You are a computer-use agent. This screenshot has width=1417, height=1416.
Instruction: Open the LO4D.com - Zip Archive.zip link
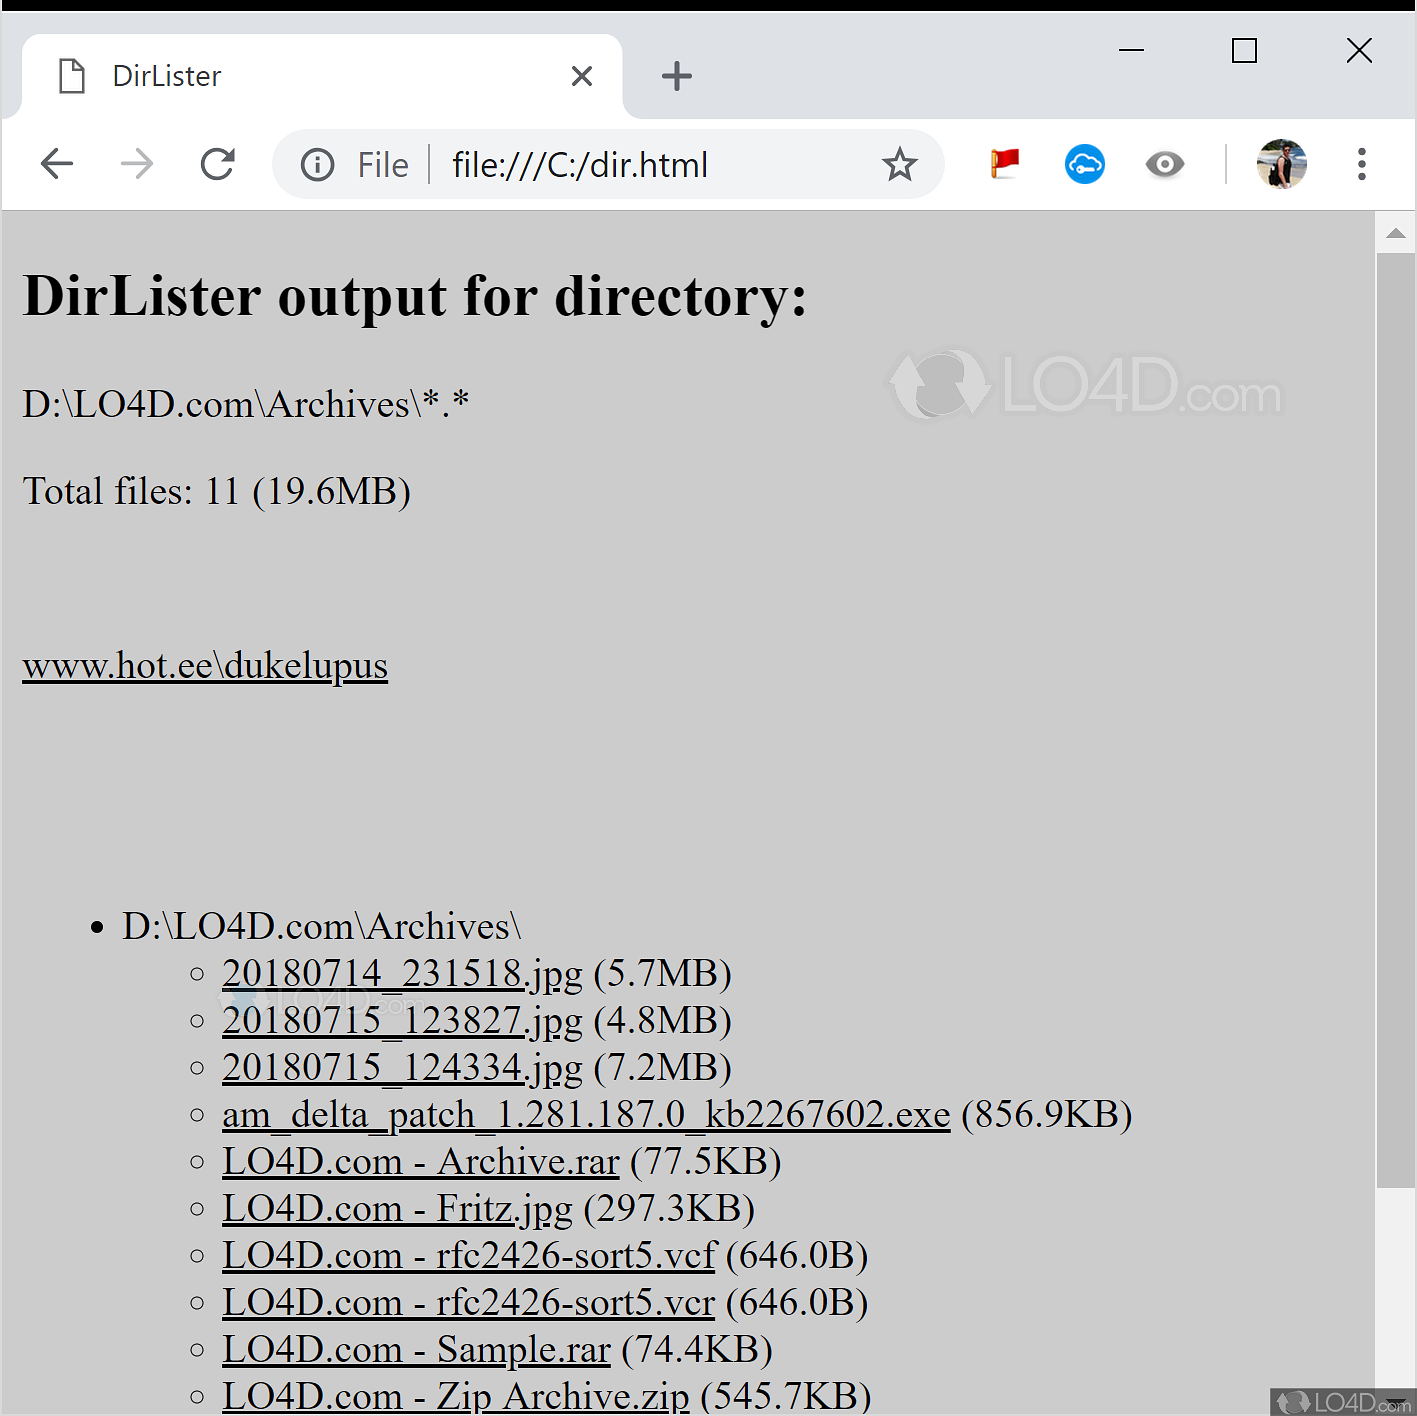tap(455, 1395)
